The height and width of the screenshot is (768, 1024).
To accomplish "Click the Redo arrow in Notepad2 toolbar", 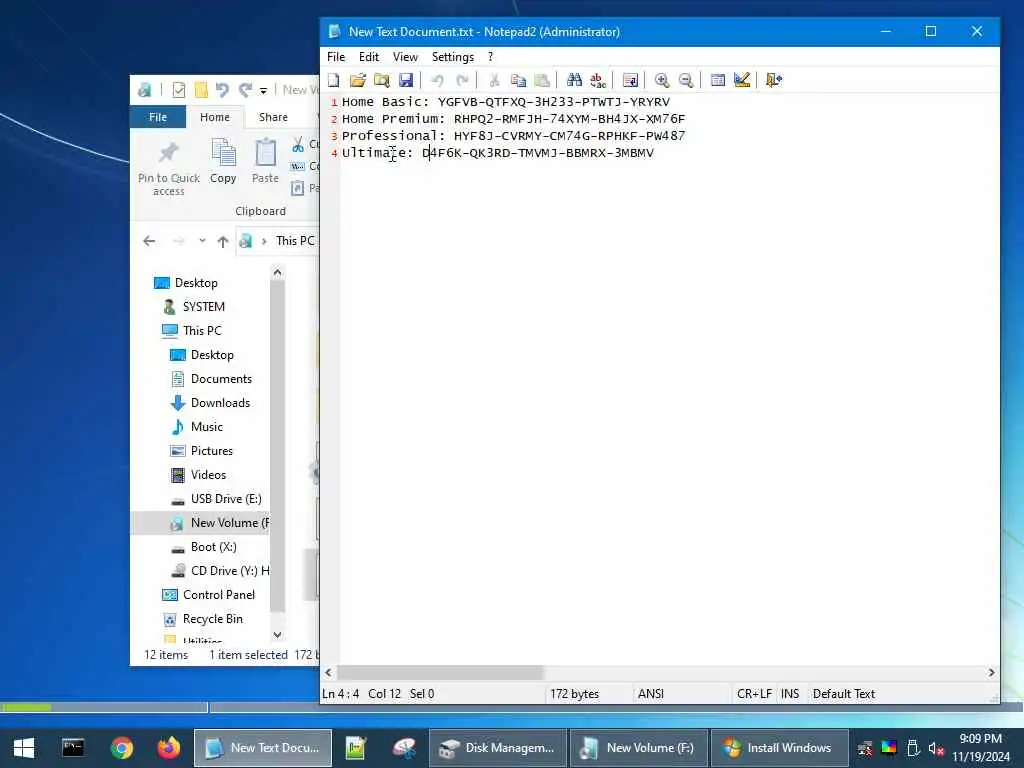I will (462, 80).
